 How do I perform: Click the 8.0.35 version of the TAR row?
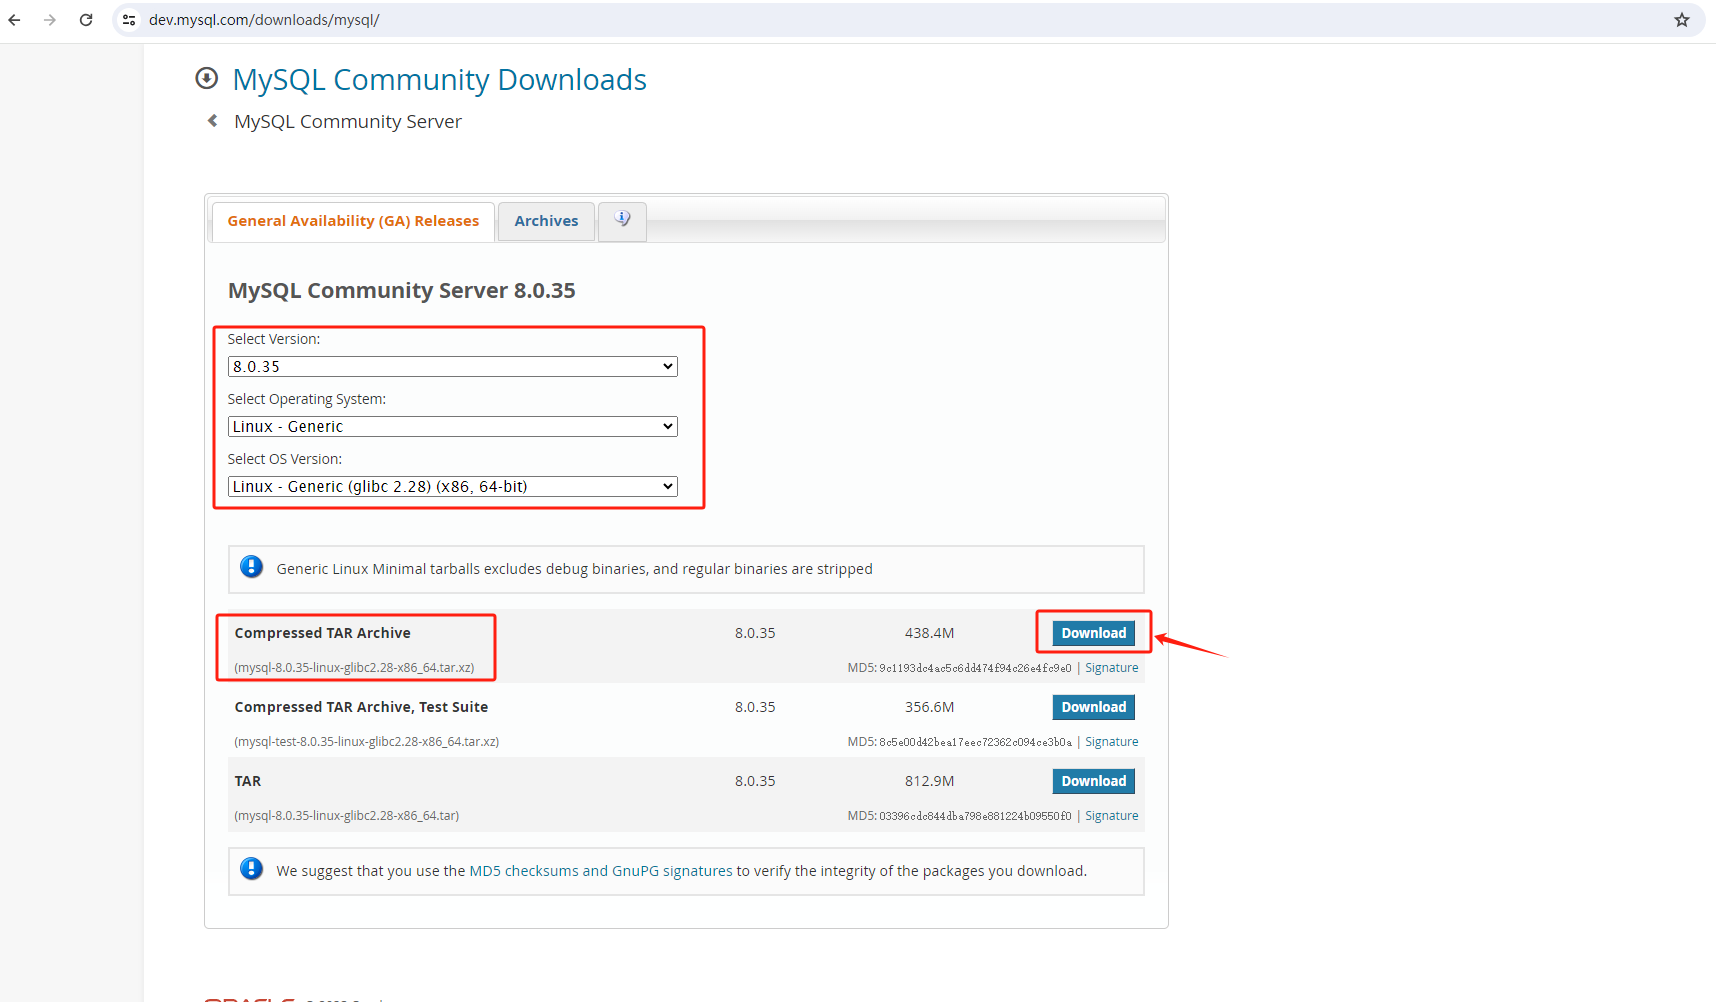pos(755,781)
